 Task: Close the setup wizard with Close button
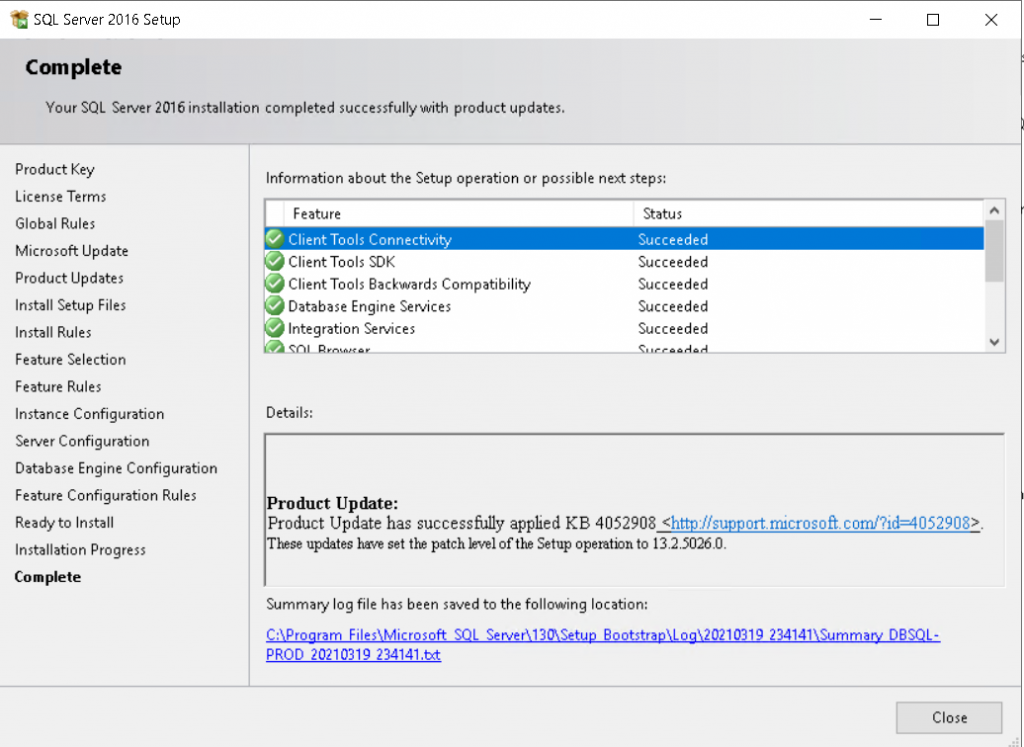click(x=949, y=718)
